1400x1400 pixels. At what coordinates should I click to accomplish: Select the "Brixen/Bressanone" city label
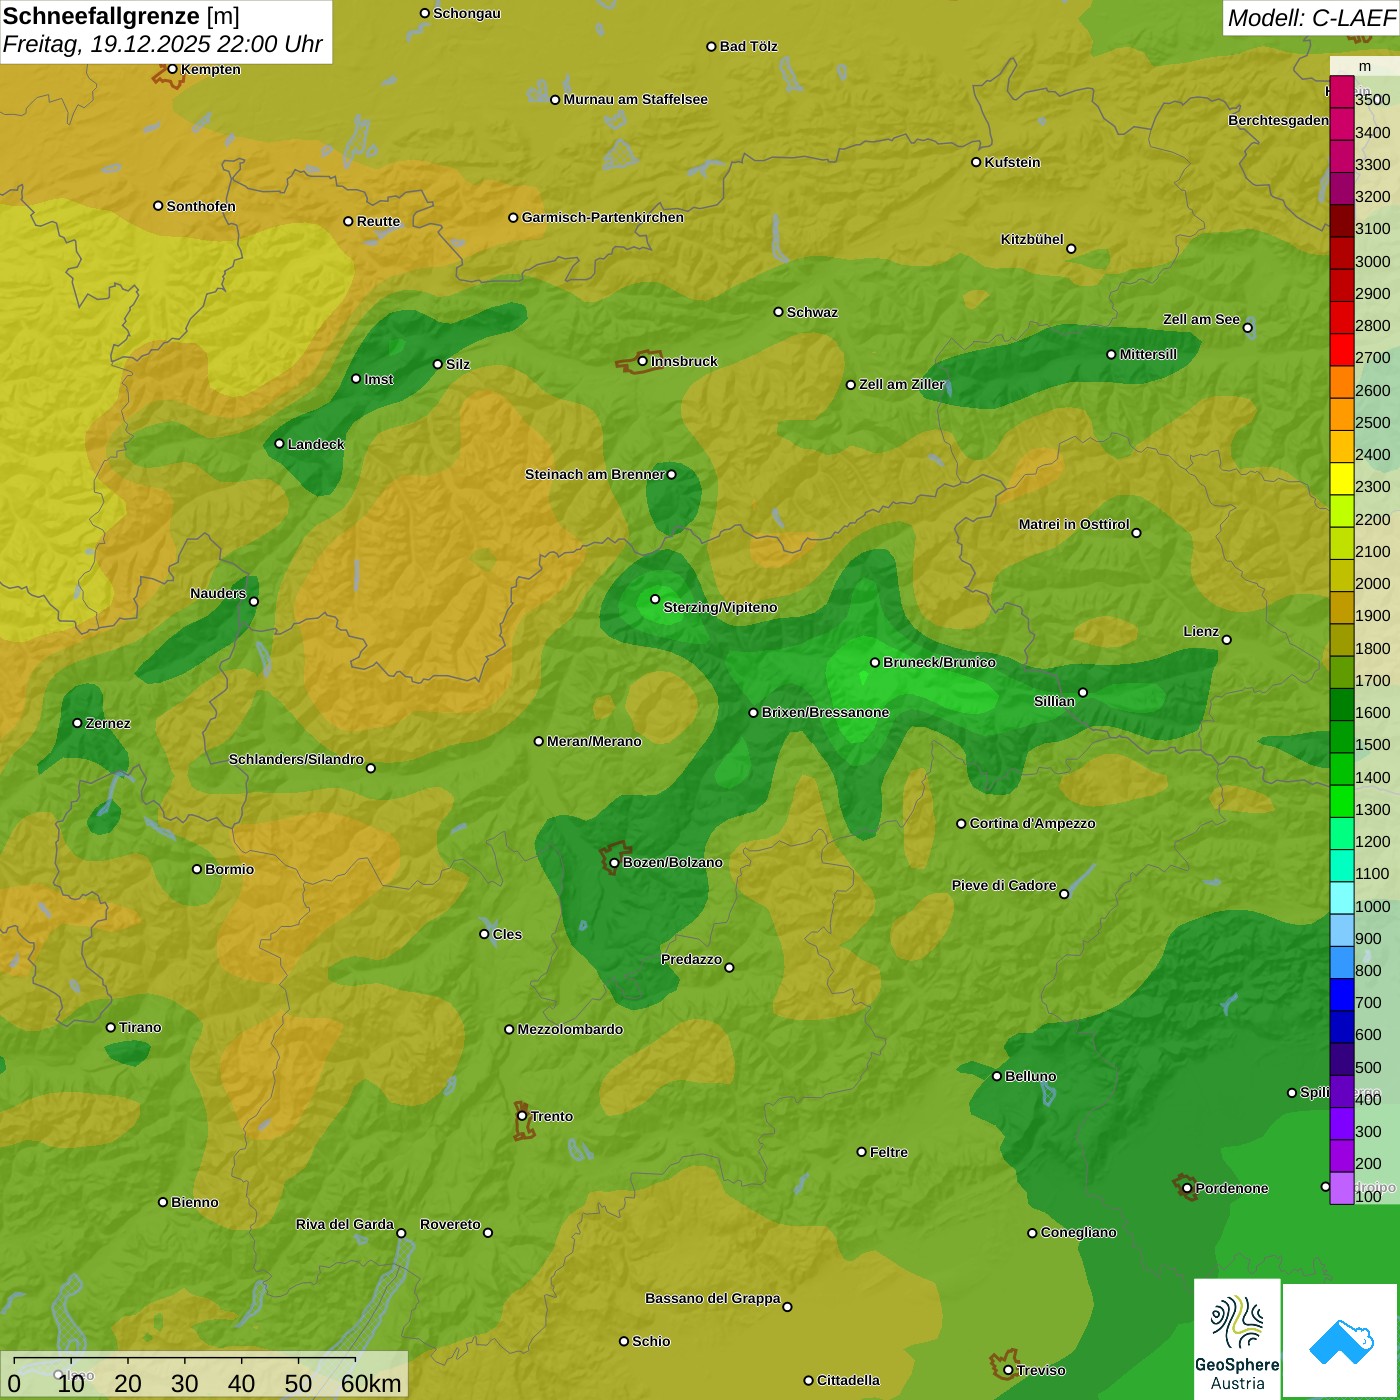(x=825, y=712)
